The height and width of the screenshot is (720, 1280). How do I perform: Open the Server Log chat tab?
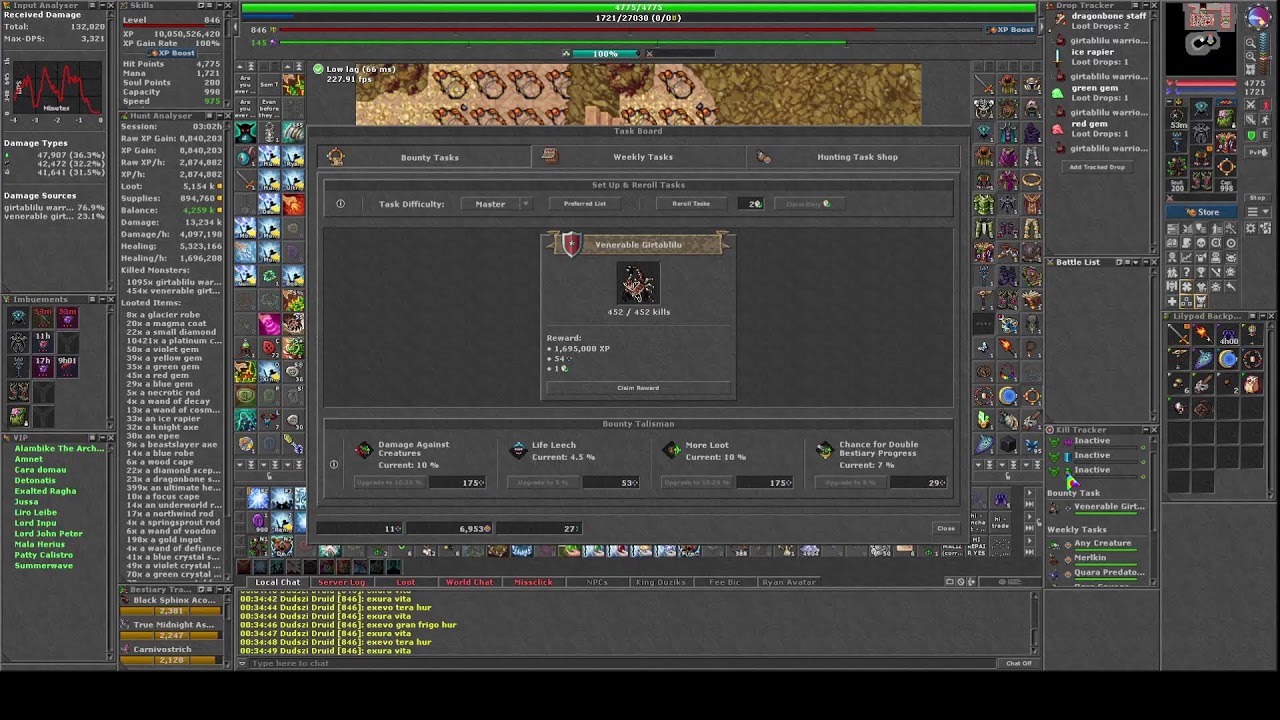(x=341, y=582)
